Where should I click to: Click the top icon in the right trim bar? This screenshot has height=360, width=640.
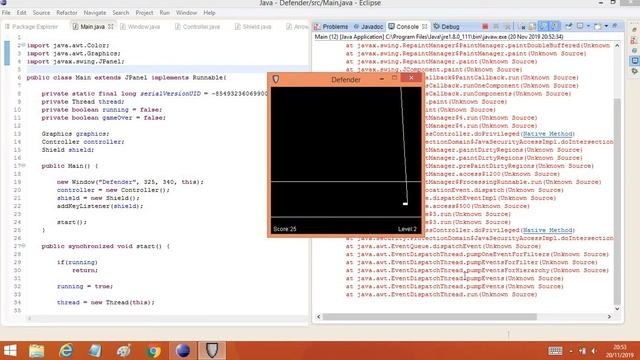point(634,30)
